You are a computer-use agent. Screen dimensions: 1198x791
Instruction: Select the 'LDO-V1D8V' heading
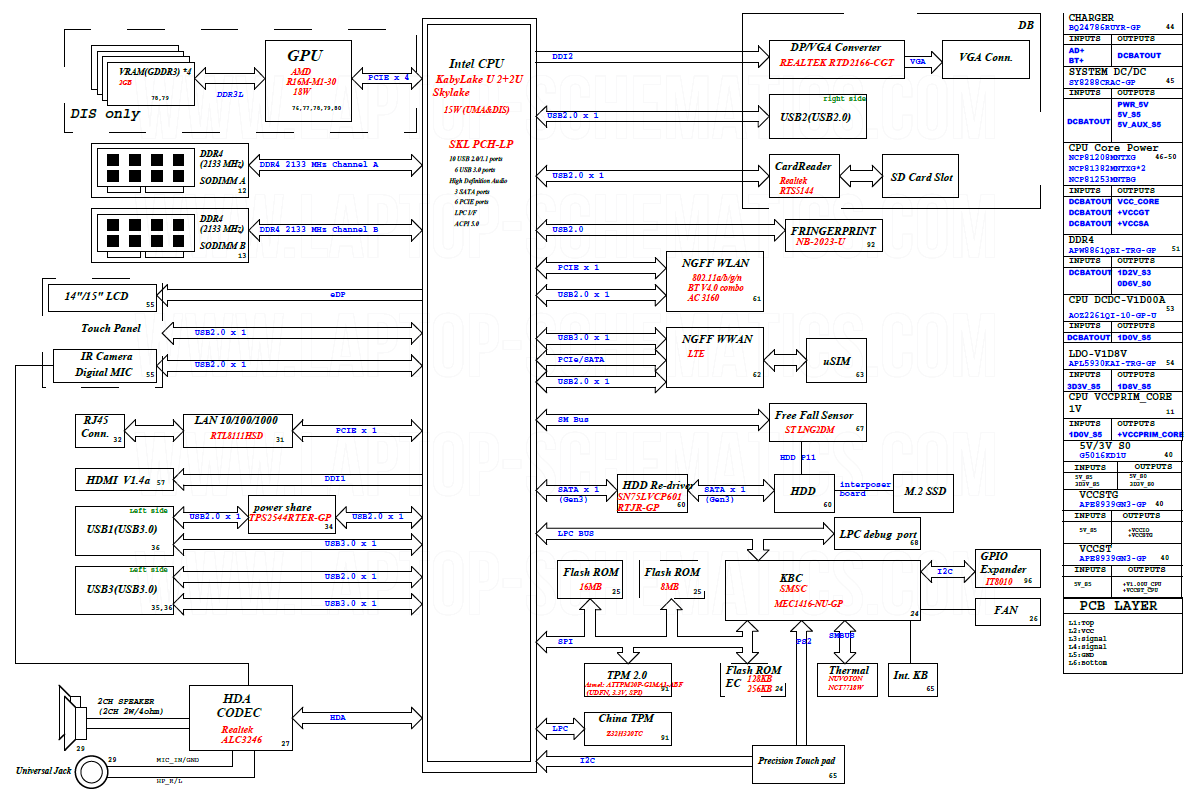click(1097, 353)
